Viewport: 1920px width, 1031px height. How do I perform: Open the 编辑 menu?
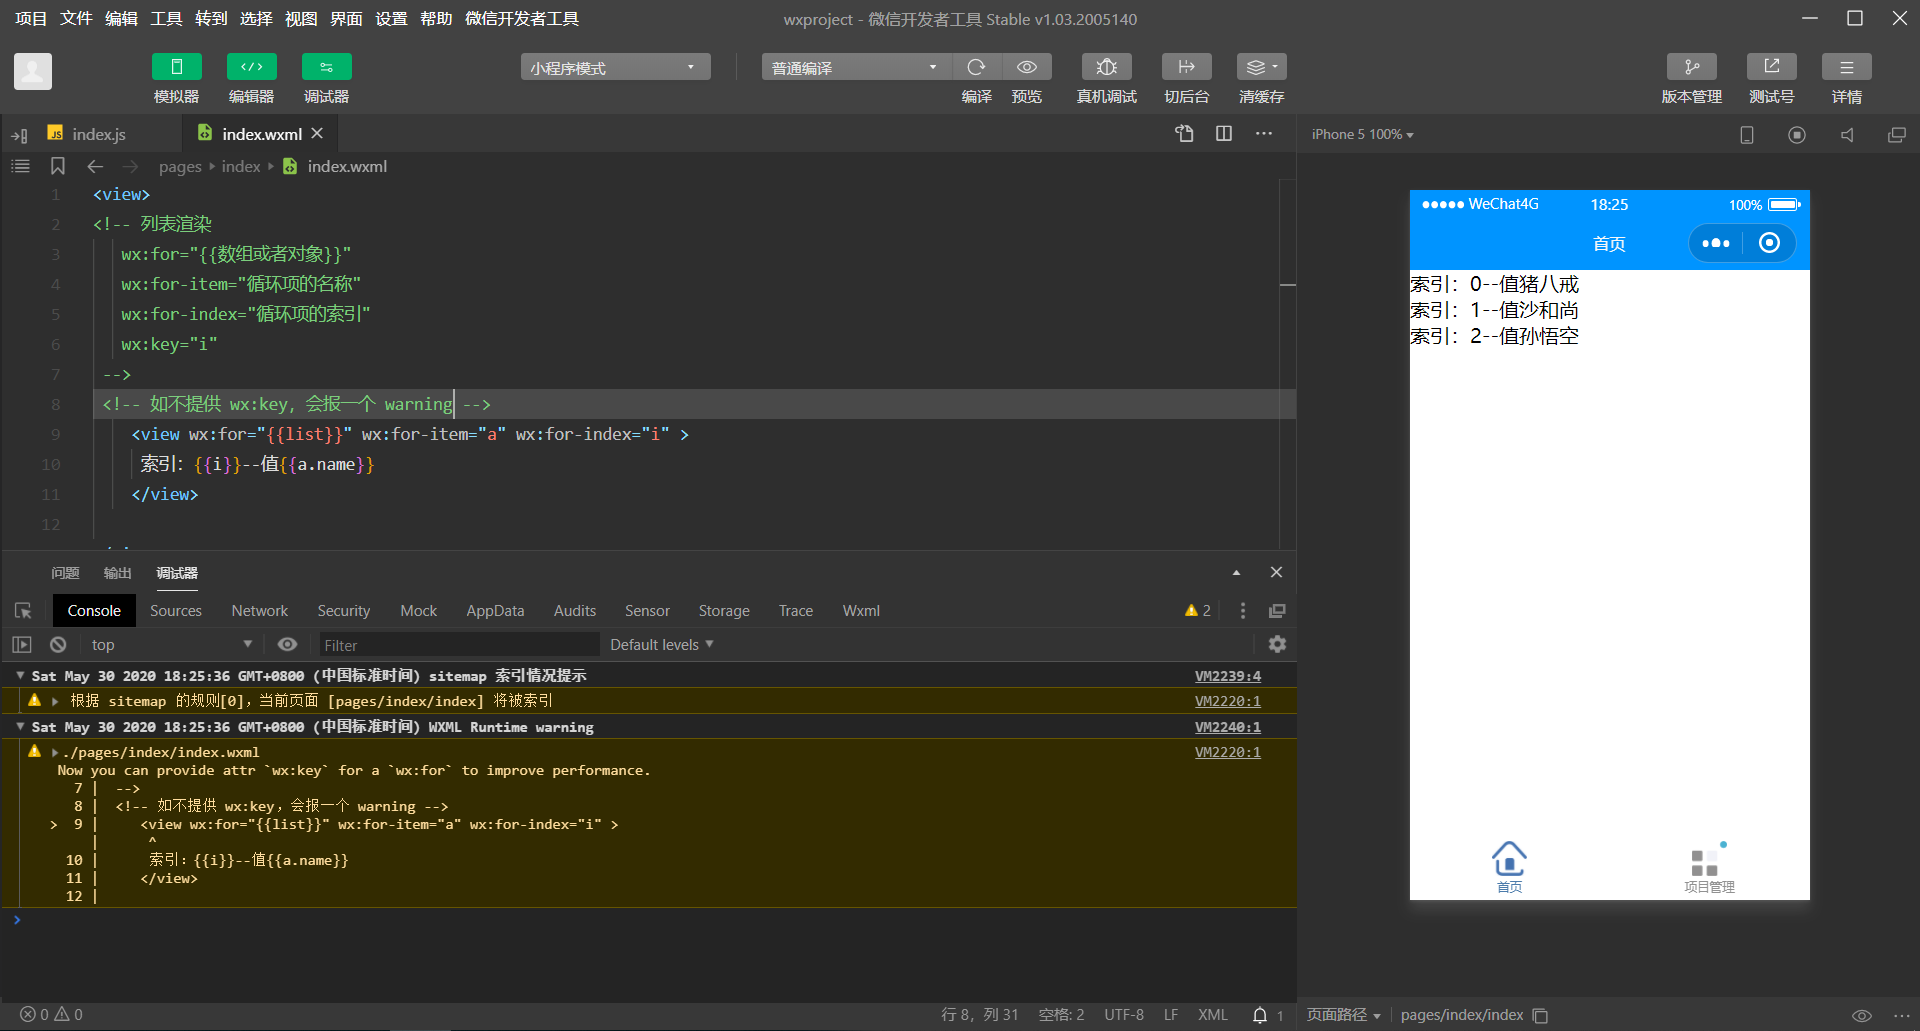[x=121, y=19]
